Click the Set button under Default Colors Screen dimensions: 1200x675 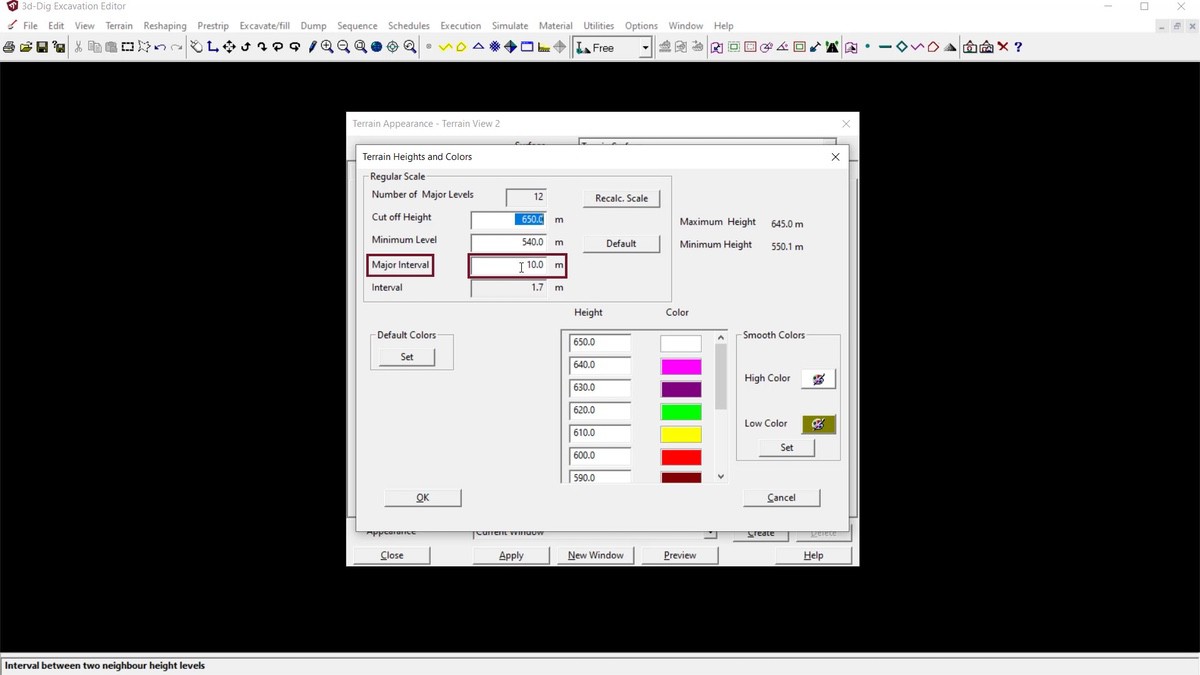pyautogui.click(x=407, y=357)
